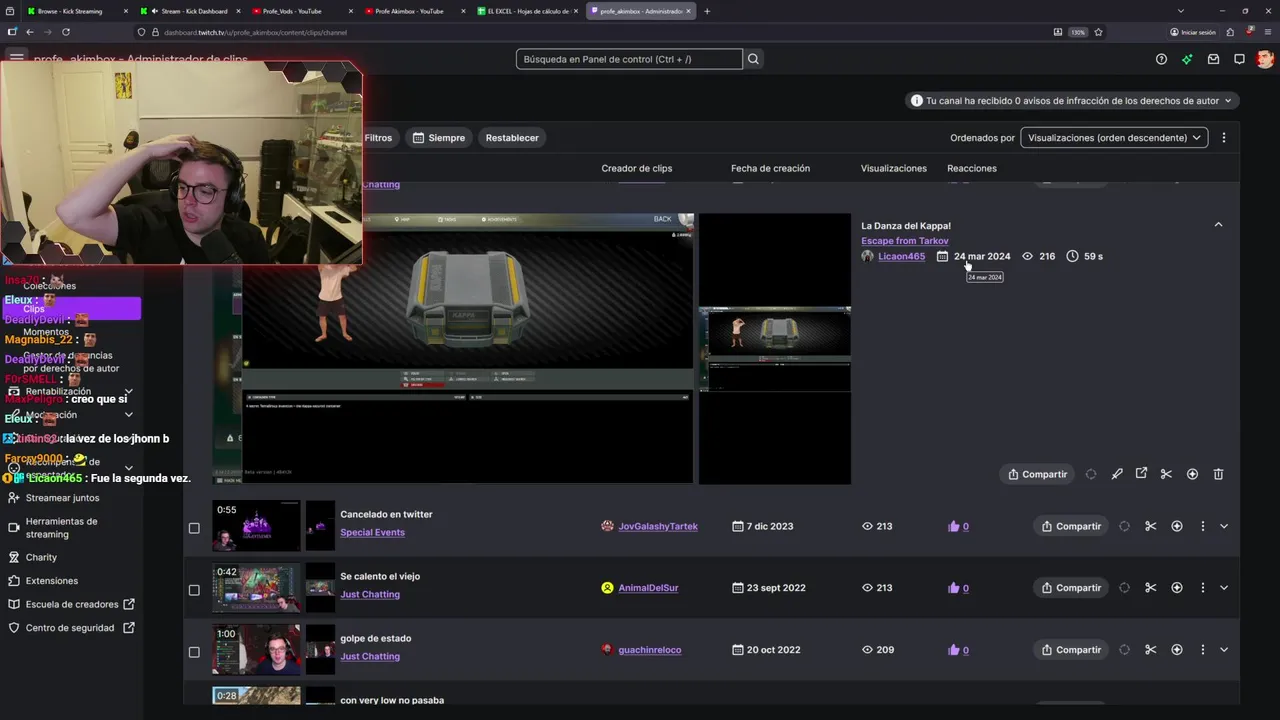Click thumbs-up reaction on golpe de estado row
Image resolution: width=1280 pixels, height=720 pixels.
(x=953, y=650)
